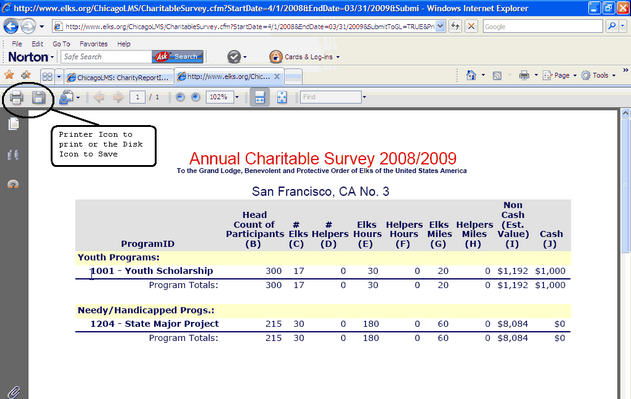Click the Home icon in command bar
Image resolution: width=631 pixels, height=399 pixels.
(471, 75)
